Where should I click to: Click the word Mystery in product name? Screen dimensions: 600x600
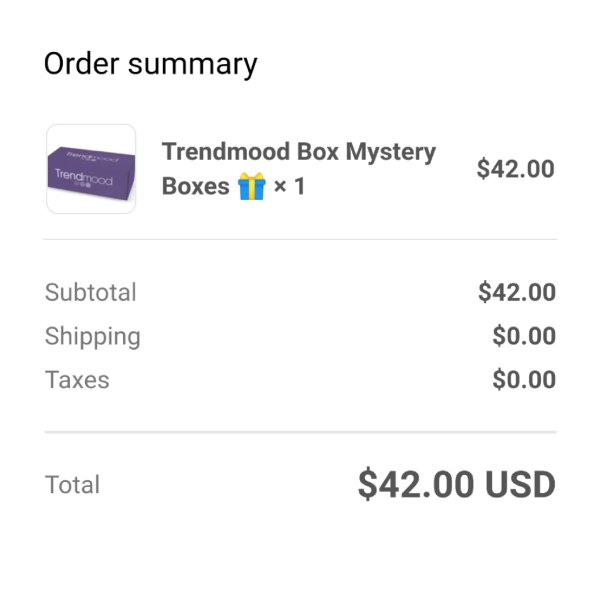[391, 152]
